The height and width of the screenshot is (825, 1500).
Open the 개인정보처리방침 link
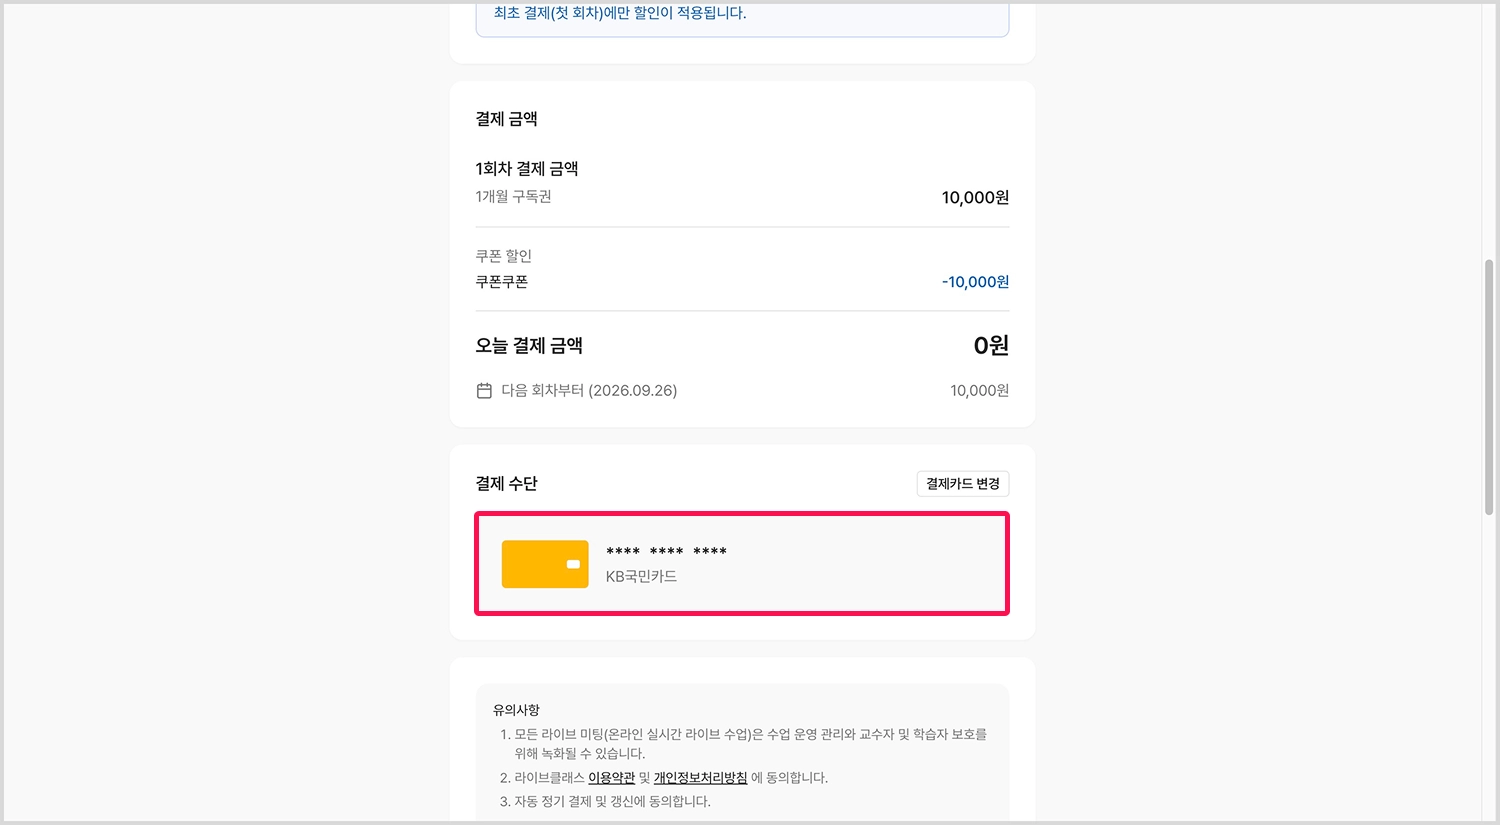(x=700, y=778)
